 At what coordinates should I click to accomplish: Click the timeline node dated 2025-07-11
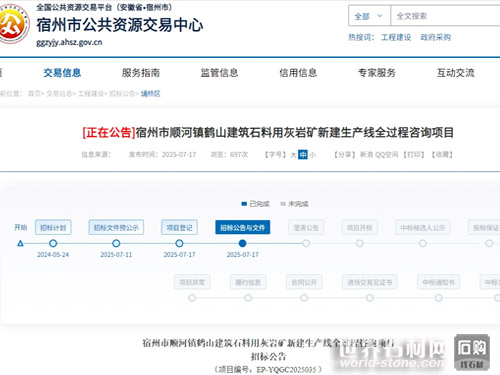[116, 244]
